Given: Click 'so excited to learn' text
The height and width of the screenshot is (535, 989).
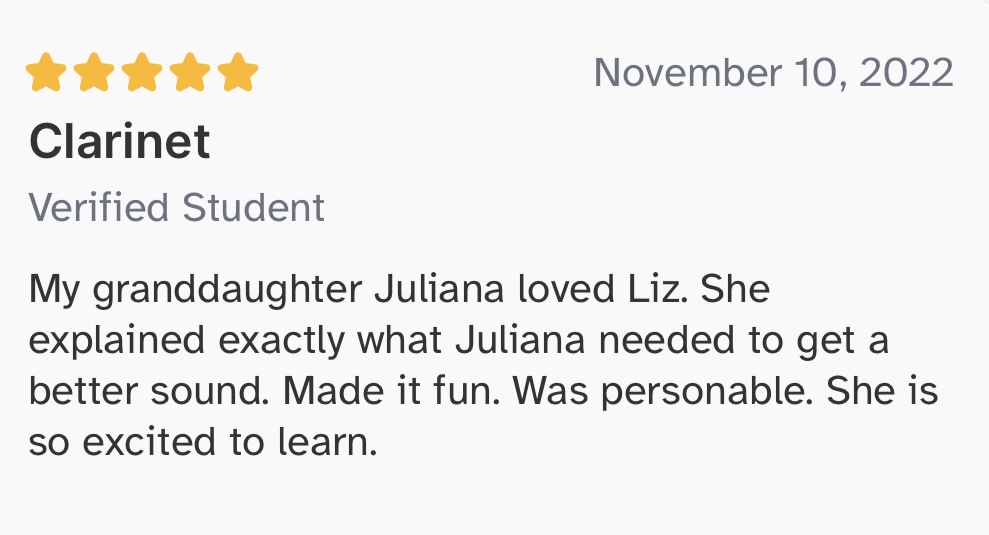Looking at the screenshot, I should (202, 442).
